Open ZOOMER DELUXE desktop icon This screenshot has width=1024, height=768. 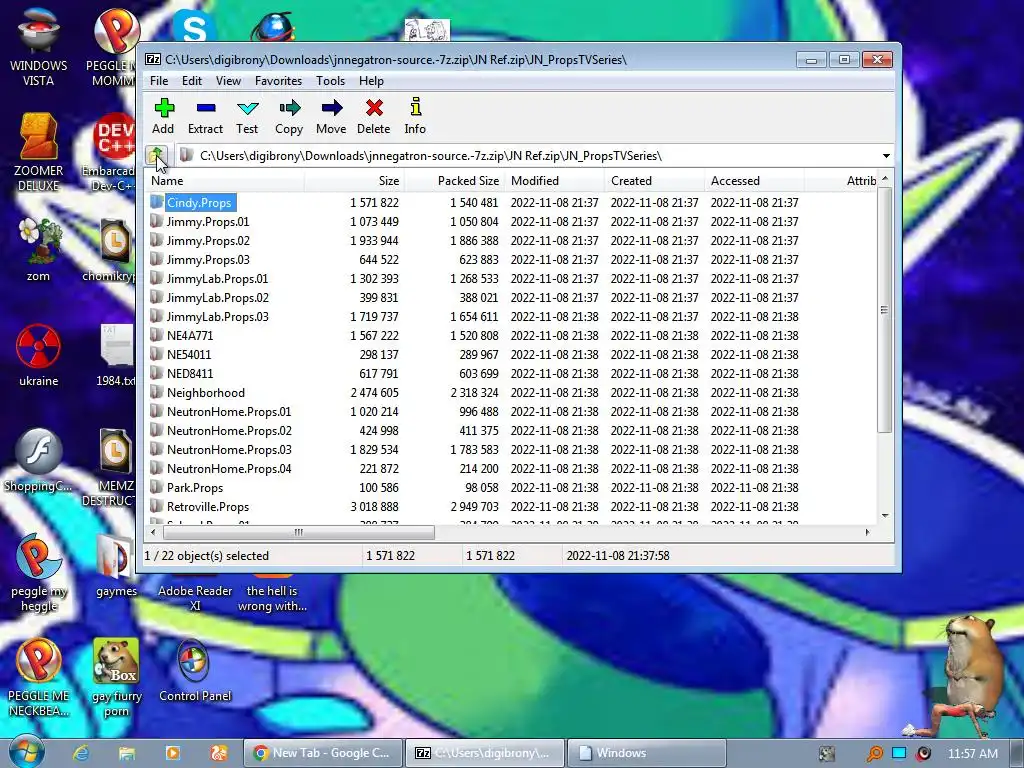[x=38, y=152]
